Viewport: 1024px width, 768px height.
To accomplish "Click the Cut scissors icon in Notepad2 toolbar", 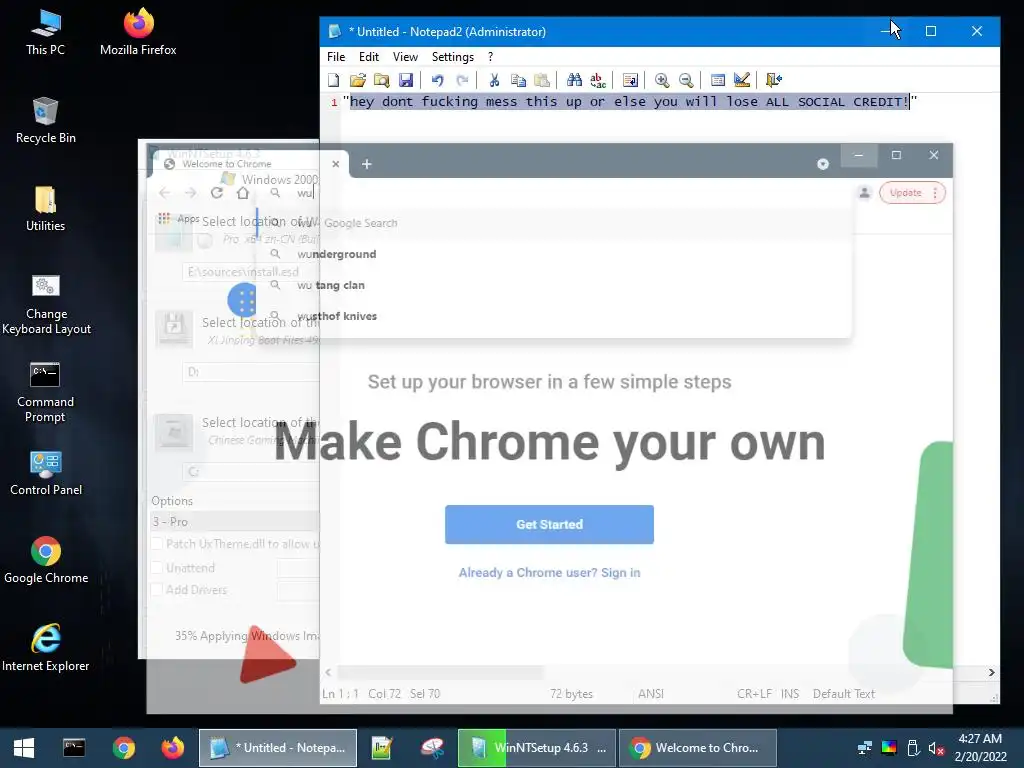I will click(494, 80).
